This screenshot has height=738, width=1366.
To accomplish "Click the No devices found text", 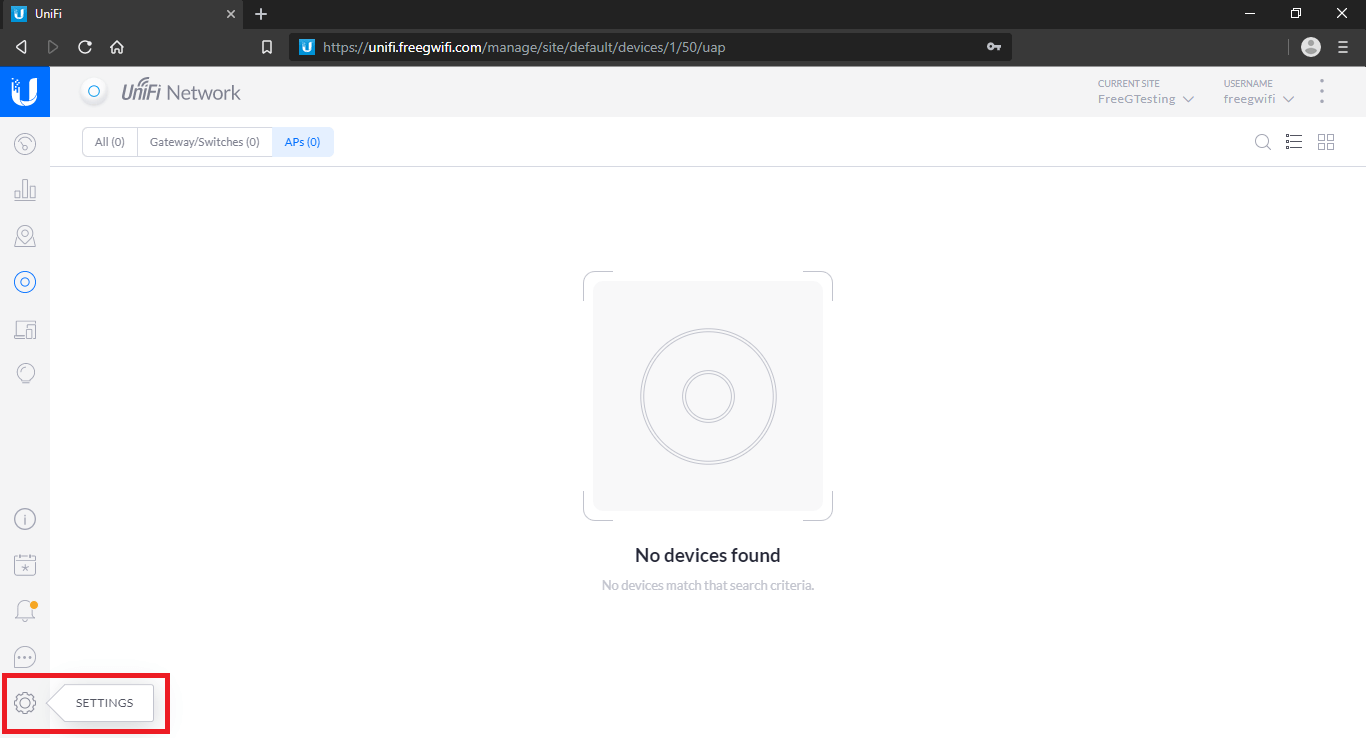I will 708,555.
